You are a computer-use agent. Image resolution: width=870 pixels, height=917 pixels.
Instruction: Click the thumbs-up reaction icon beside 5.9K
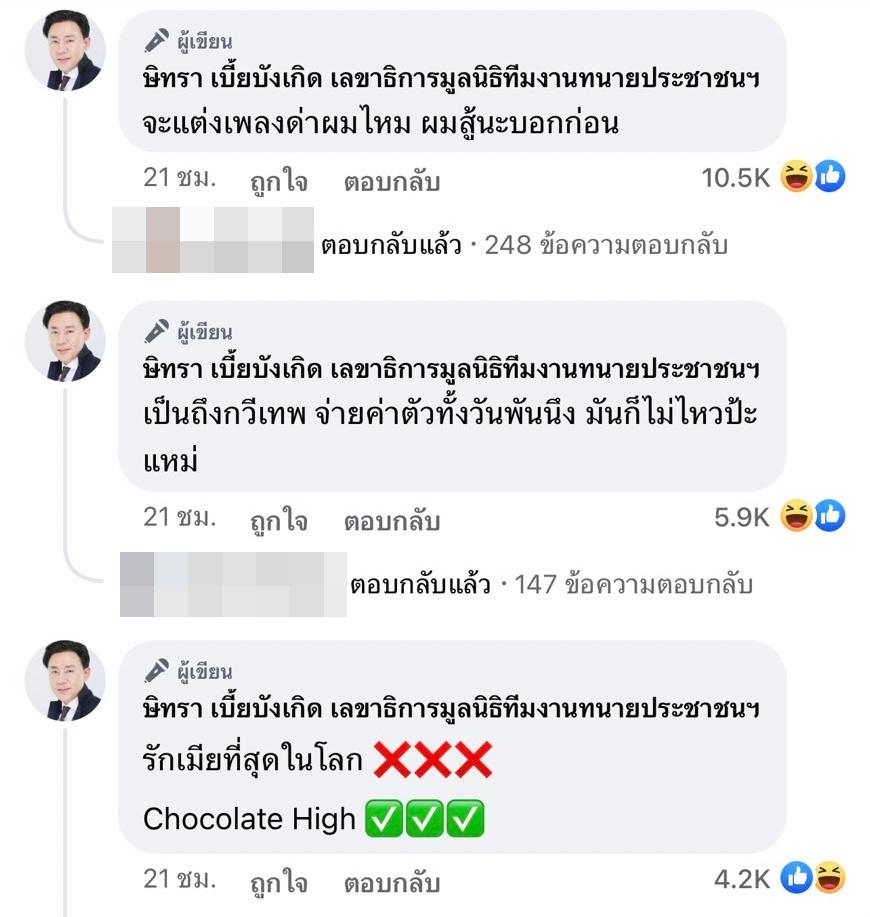830,516
